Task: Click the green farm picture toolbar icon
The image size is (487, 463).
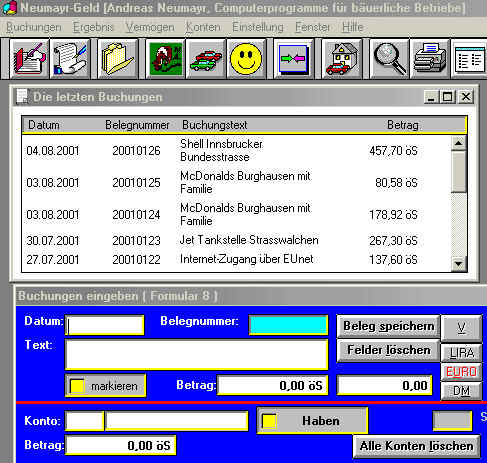Action: pyautogui.click(x=166, y=59)
